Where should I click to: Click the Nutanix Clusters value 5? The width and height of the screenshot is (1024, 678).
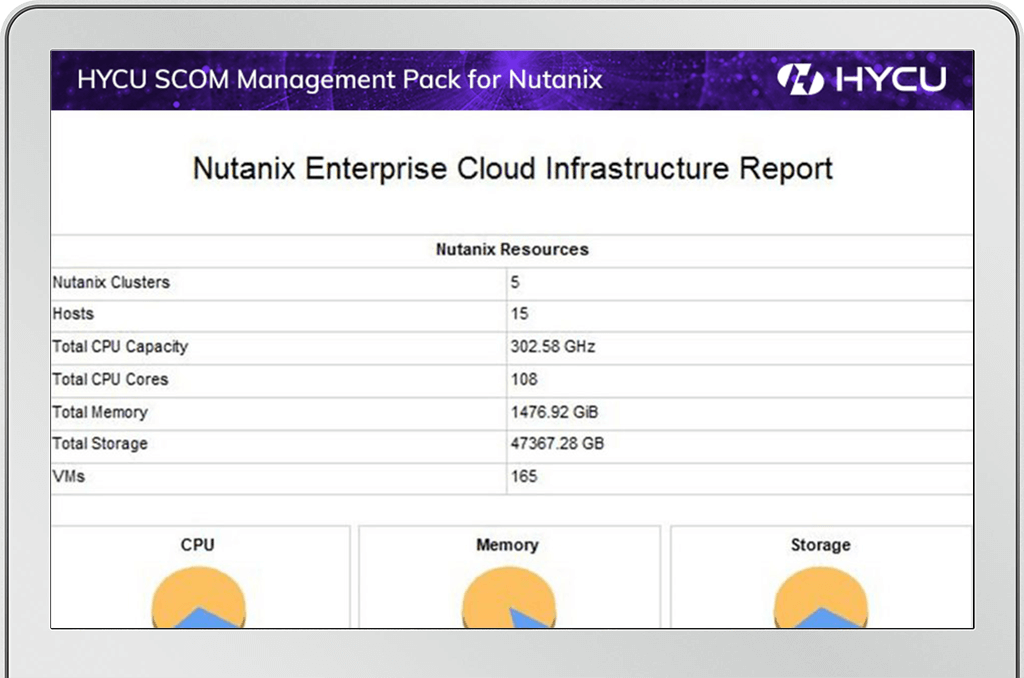click(x=515, y=282)
